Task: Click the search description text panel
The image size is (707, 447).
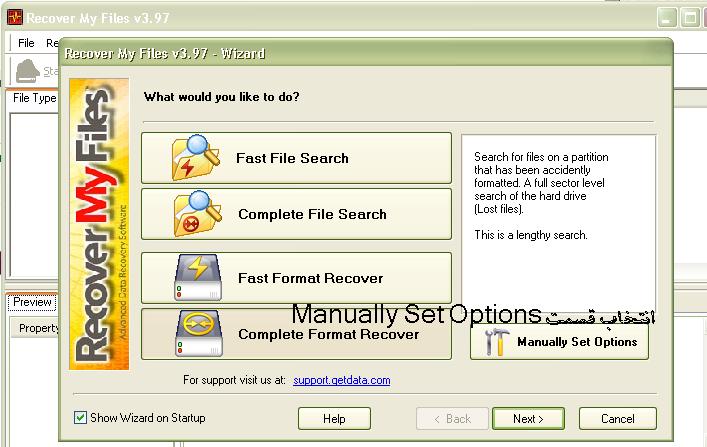Action: click(x=558, y=223)
